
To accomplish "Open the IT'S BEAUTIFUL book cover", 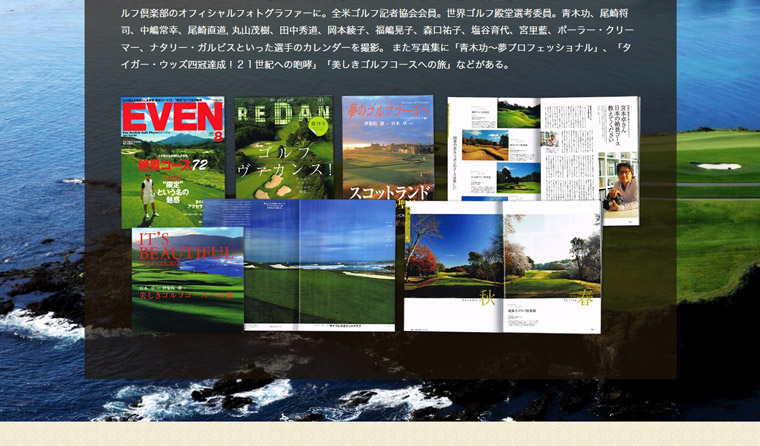I will 188,280.
